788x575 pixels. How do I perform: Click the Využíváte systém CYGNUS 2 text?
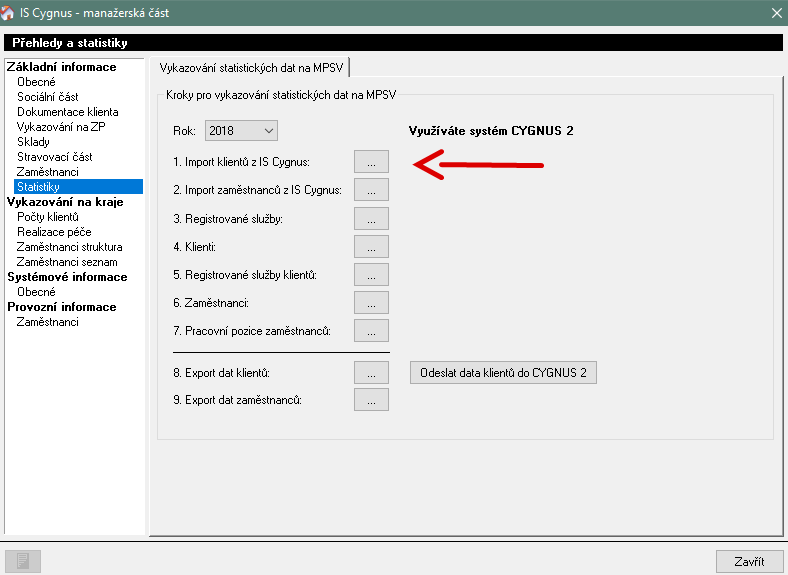click(491, 131)
